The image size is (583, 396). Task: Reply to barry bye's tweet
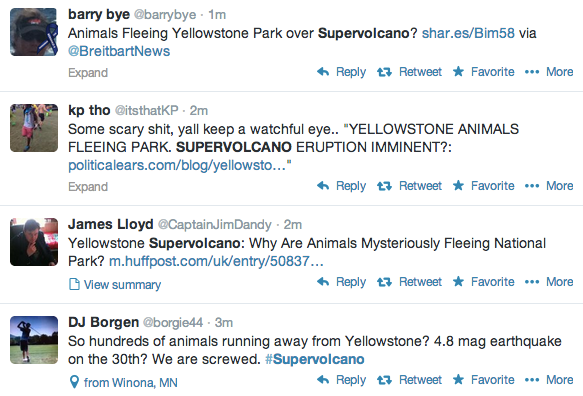pos(341,72)
